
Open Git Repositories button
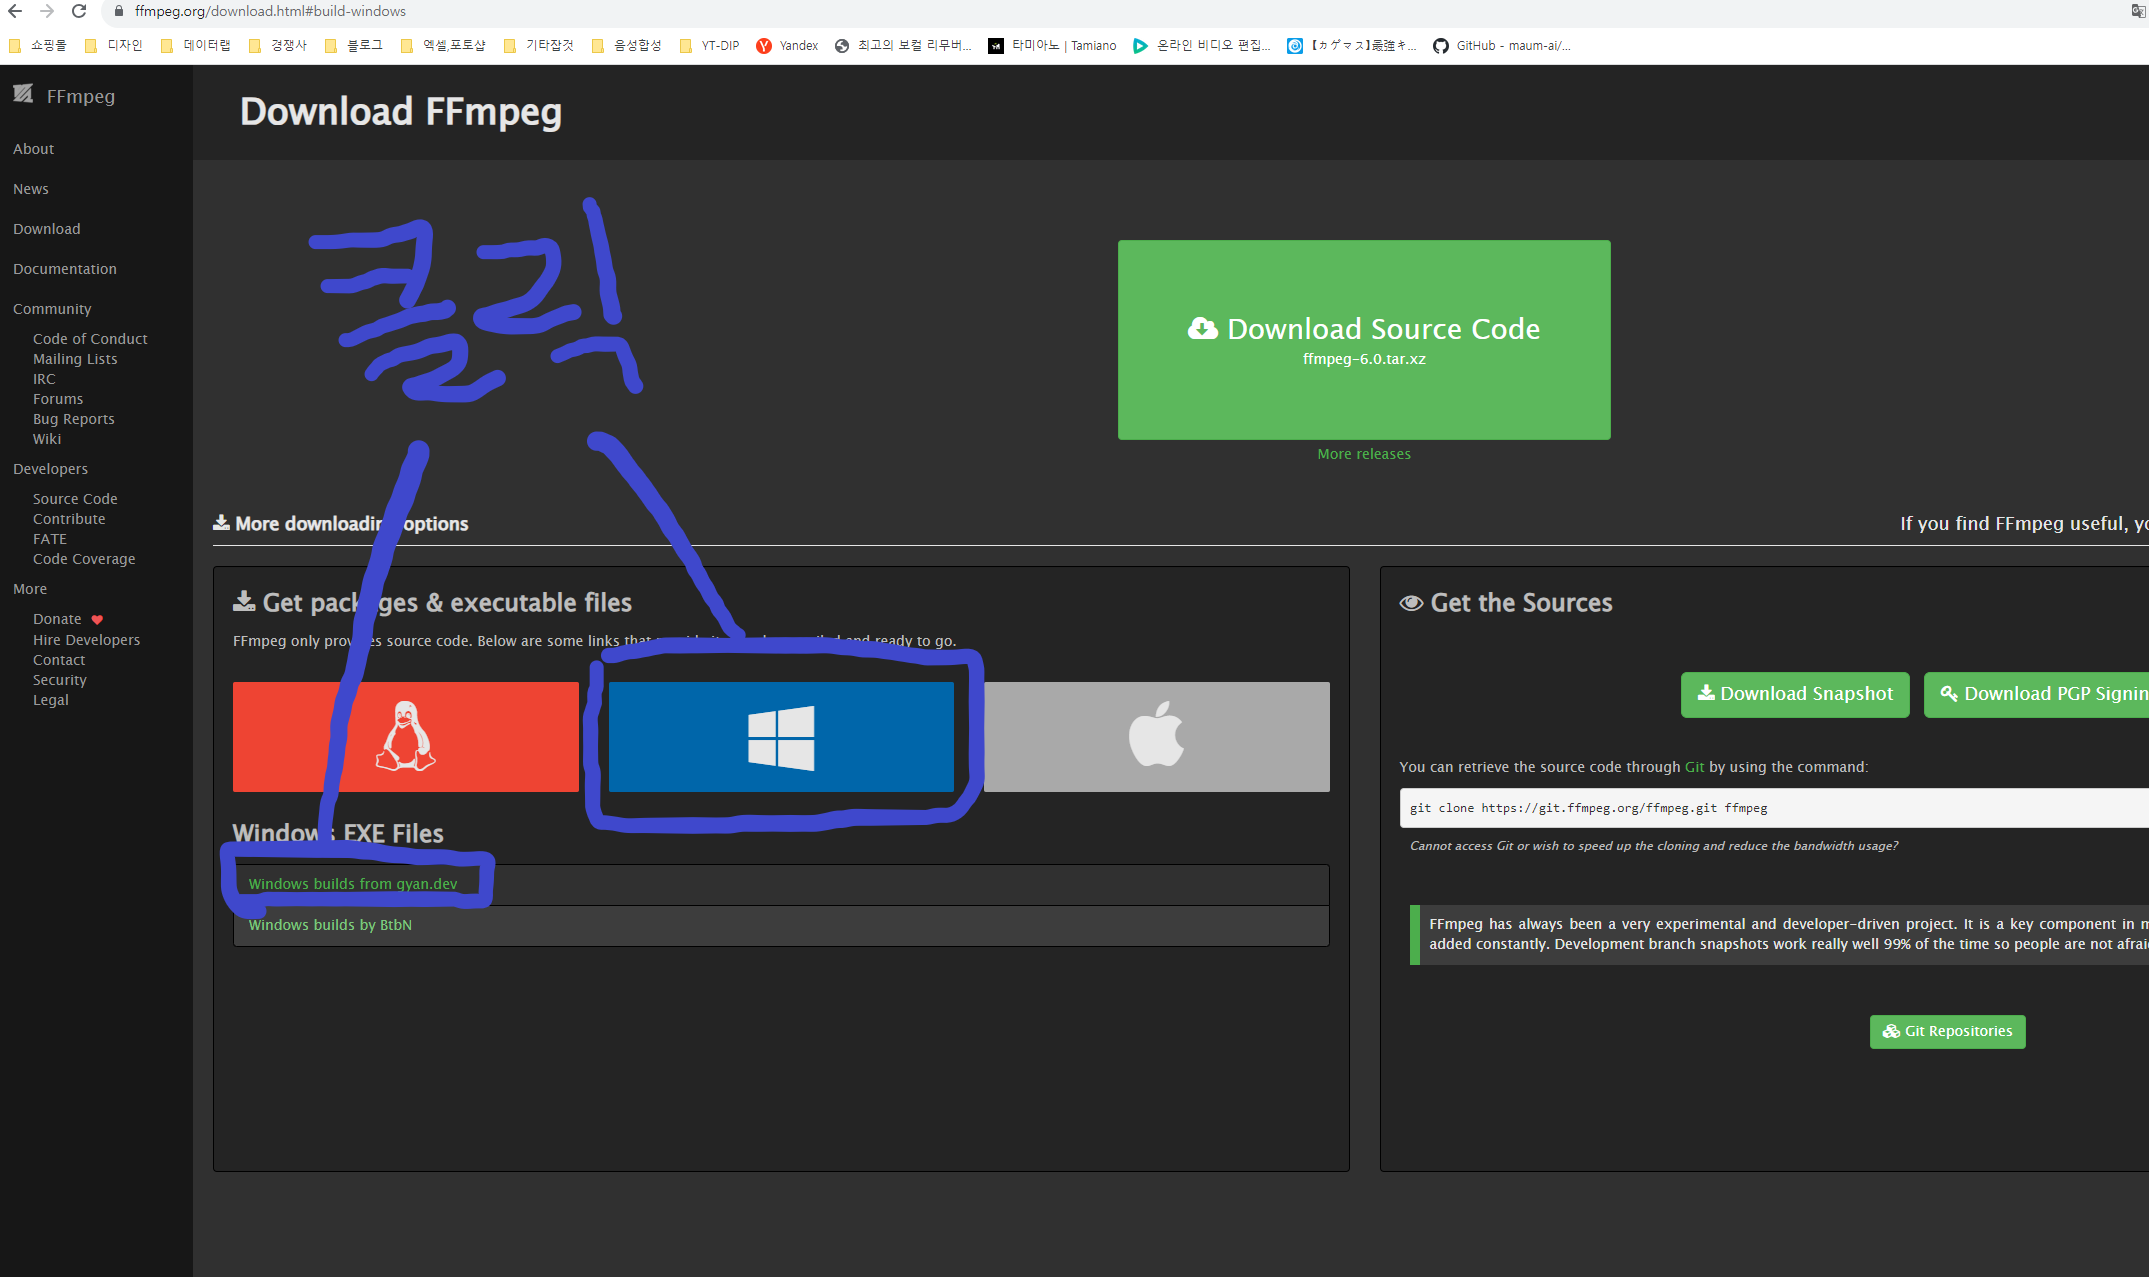(1946, 1032)
